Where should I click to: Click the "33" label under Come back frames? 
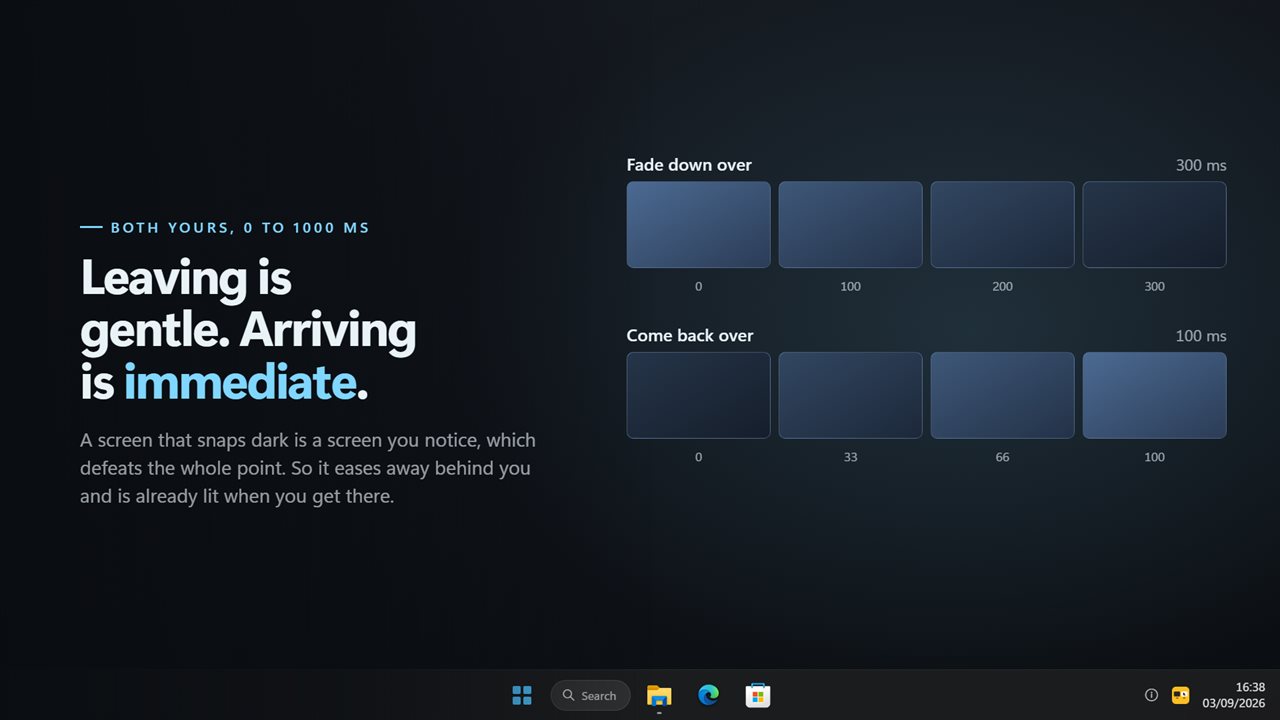click(851, 458)
